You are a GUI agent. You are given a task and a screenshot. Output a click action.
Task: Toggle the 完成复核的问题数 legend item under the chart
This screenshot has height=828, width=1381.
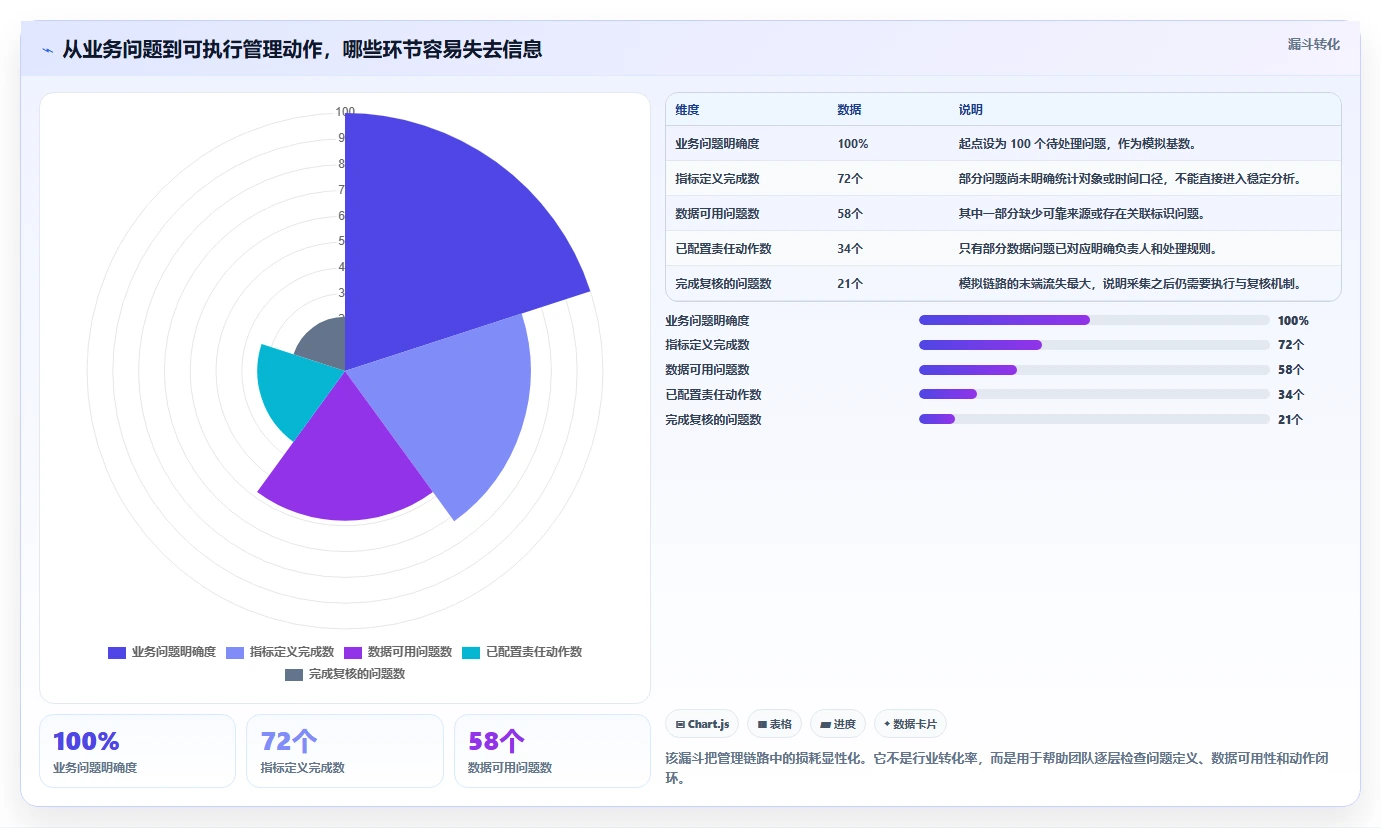(345, 674)
